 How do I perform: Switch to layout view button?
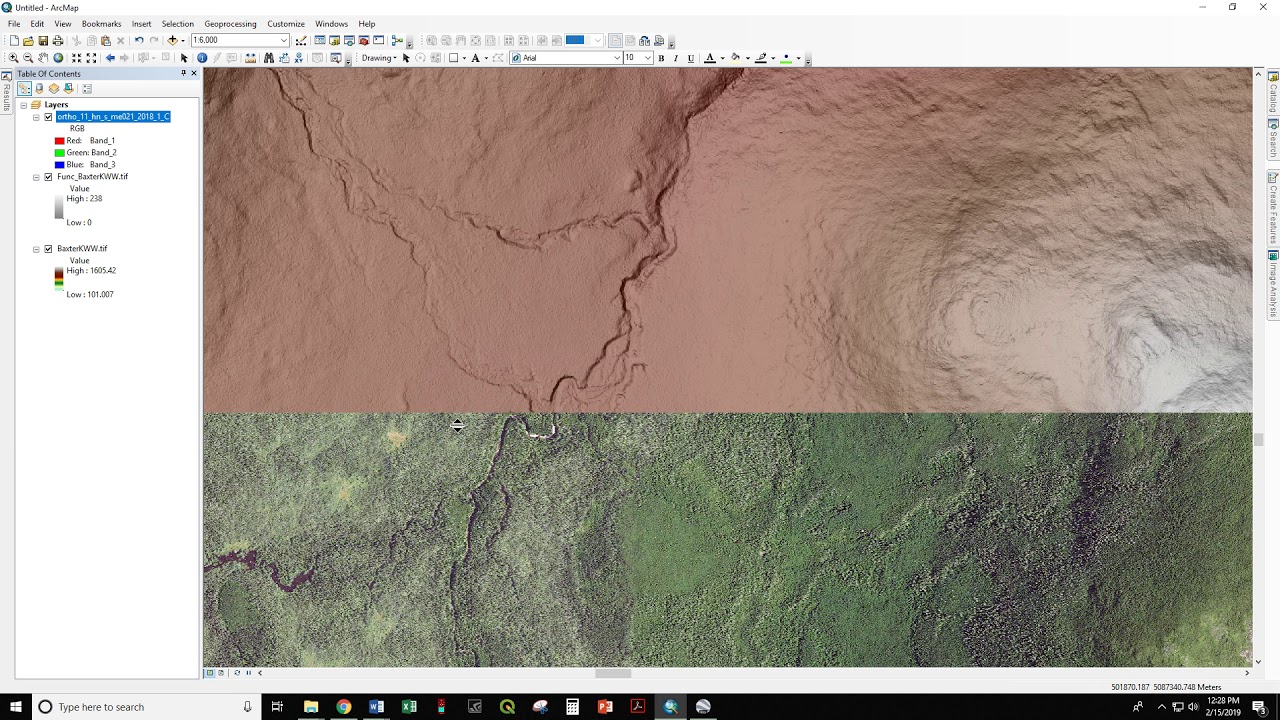221,673
